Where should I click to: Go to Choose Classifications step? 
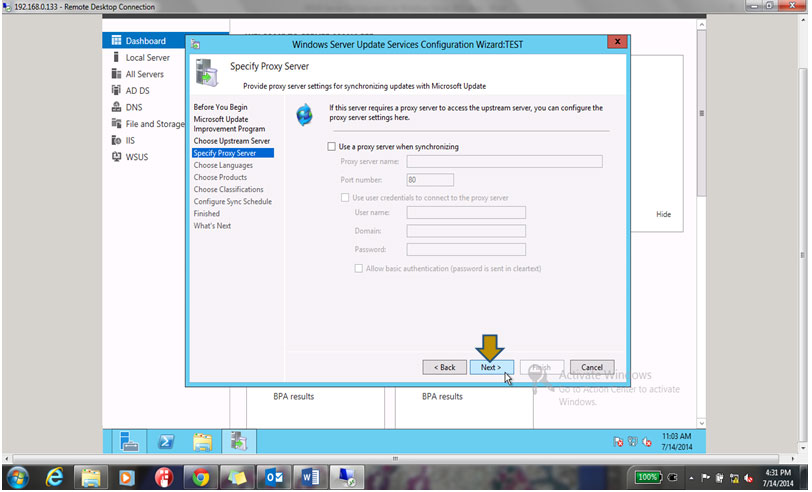click(x=228, y=190)
